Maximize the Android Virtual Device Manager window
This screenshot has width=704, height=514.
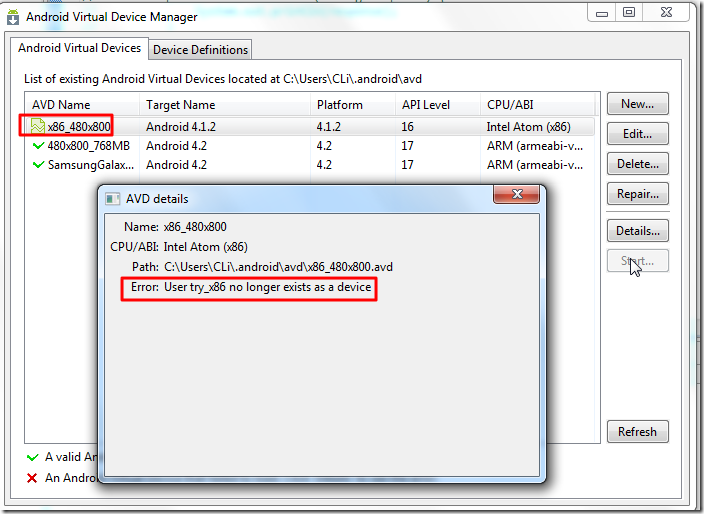click(x=629, y=13)
